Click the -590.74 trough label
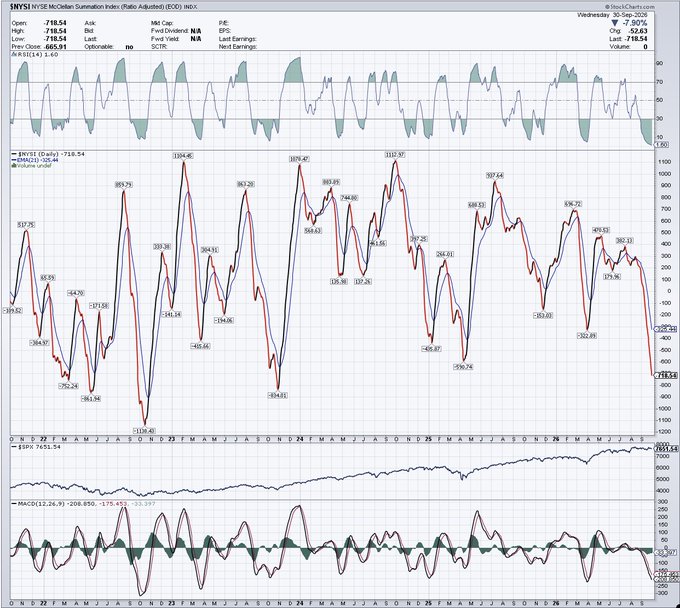This screenshot has width=680, height=608. [463, 367]
